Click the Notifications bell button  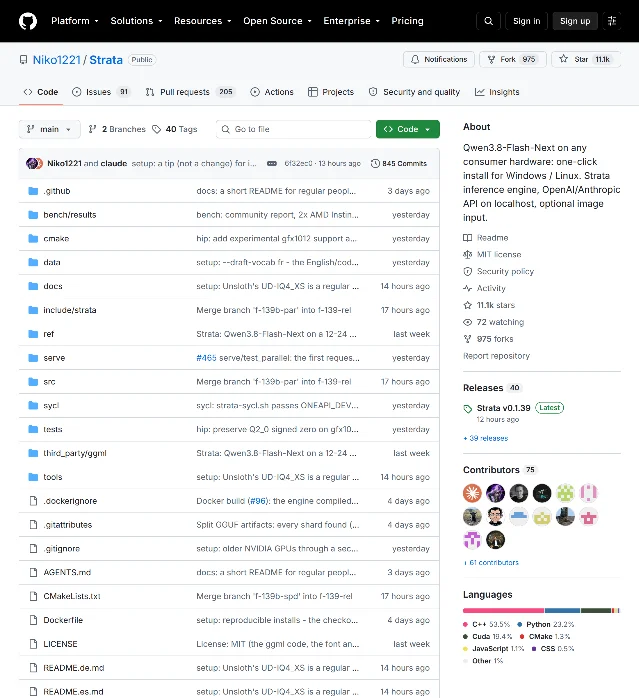[x=439, y=59]
